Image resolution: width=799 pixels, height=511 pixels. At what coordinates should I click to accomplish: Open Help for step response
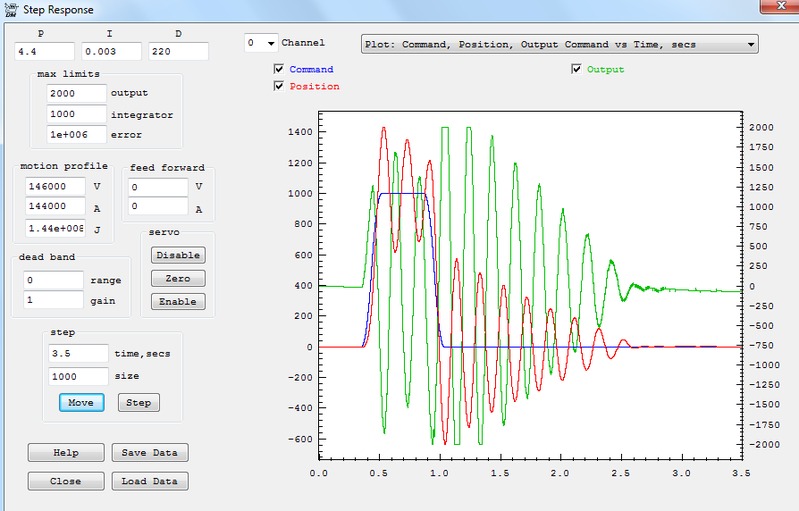click(66, 453)
